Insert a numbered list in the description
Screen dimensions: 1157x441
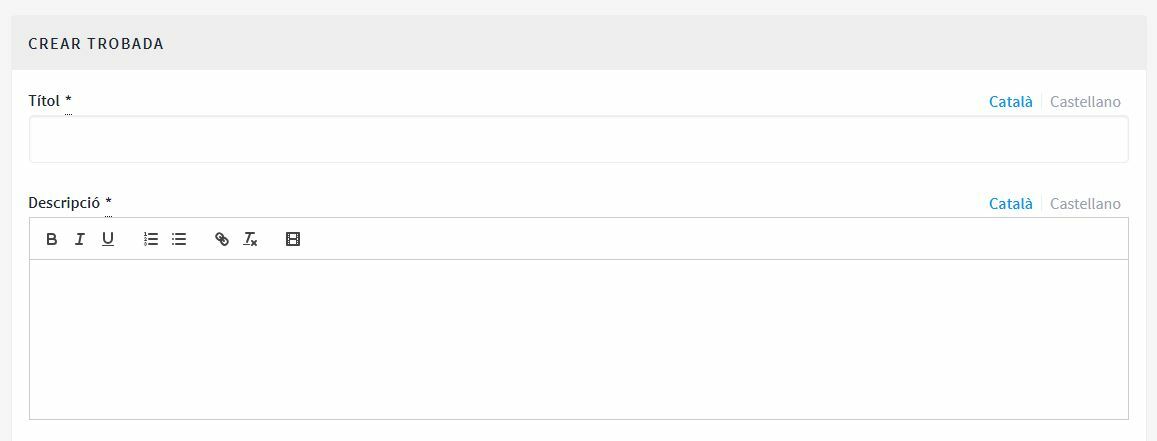click(x=151, y=239)
